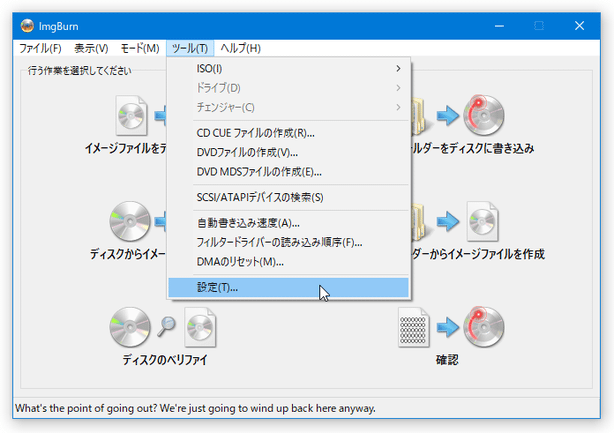Image resolution: width=614 pixels, height=433 pixels.
Task: Click the status bar quote text
Action: click(x=195, y=408)
